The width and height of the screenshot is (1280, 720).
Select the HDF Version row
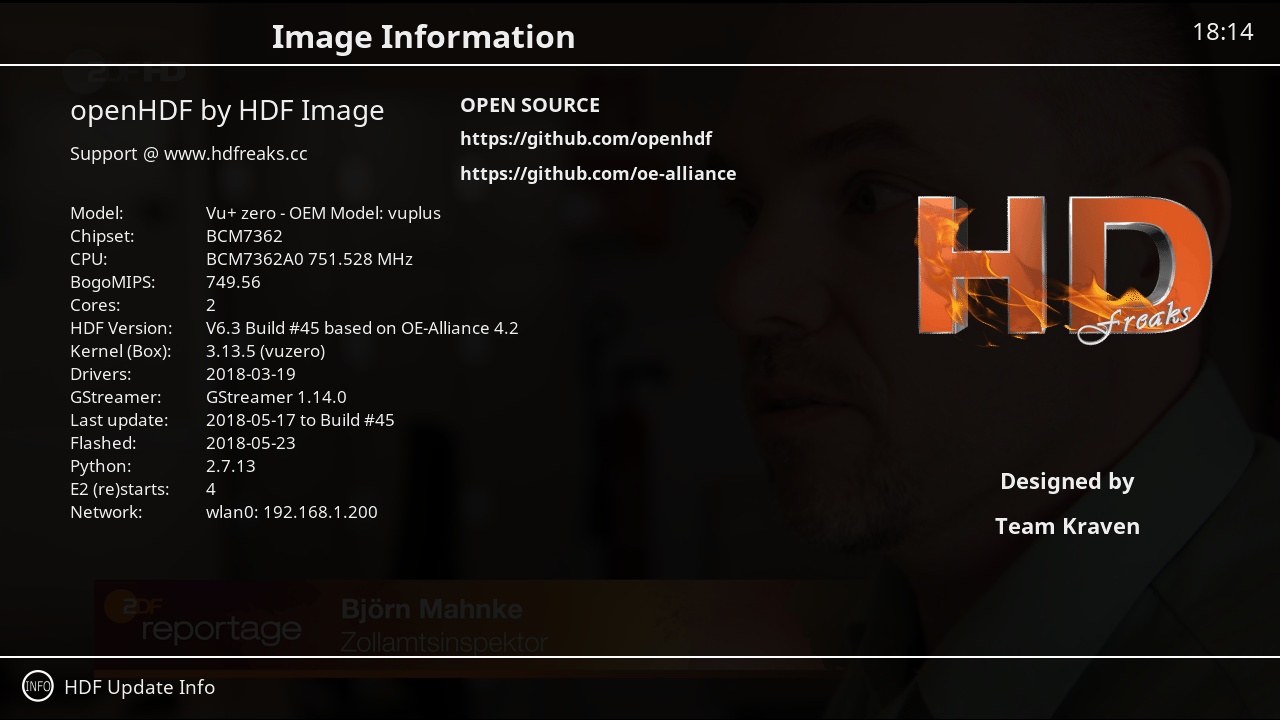[x=294, y=328]
